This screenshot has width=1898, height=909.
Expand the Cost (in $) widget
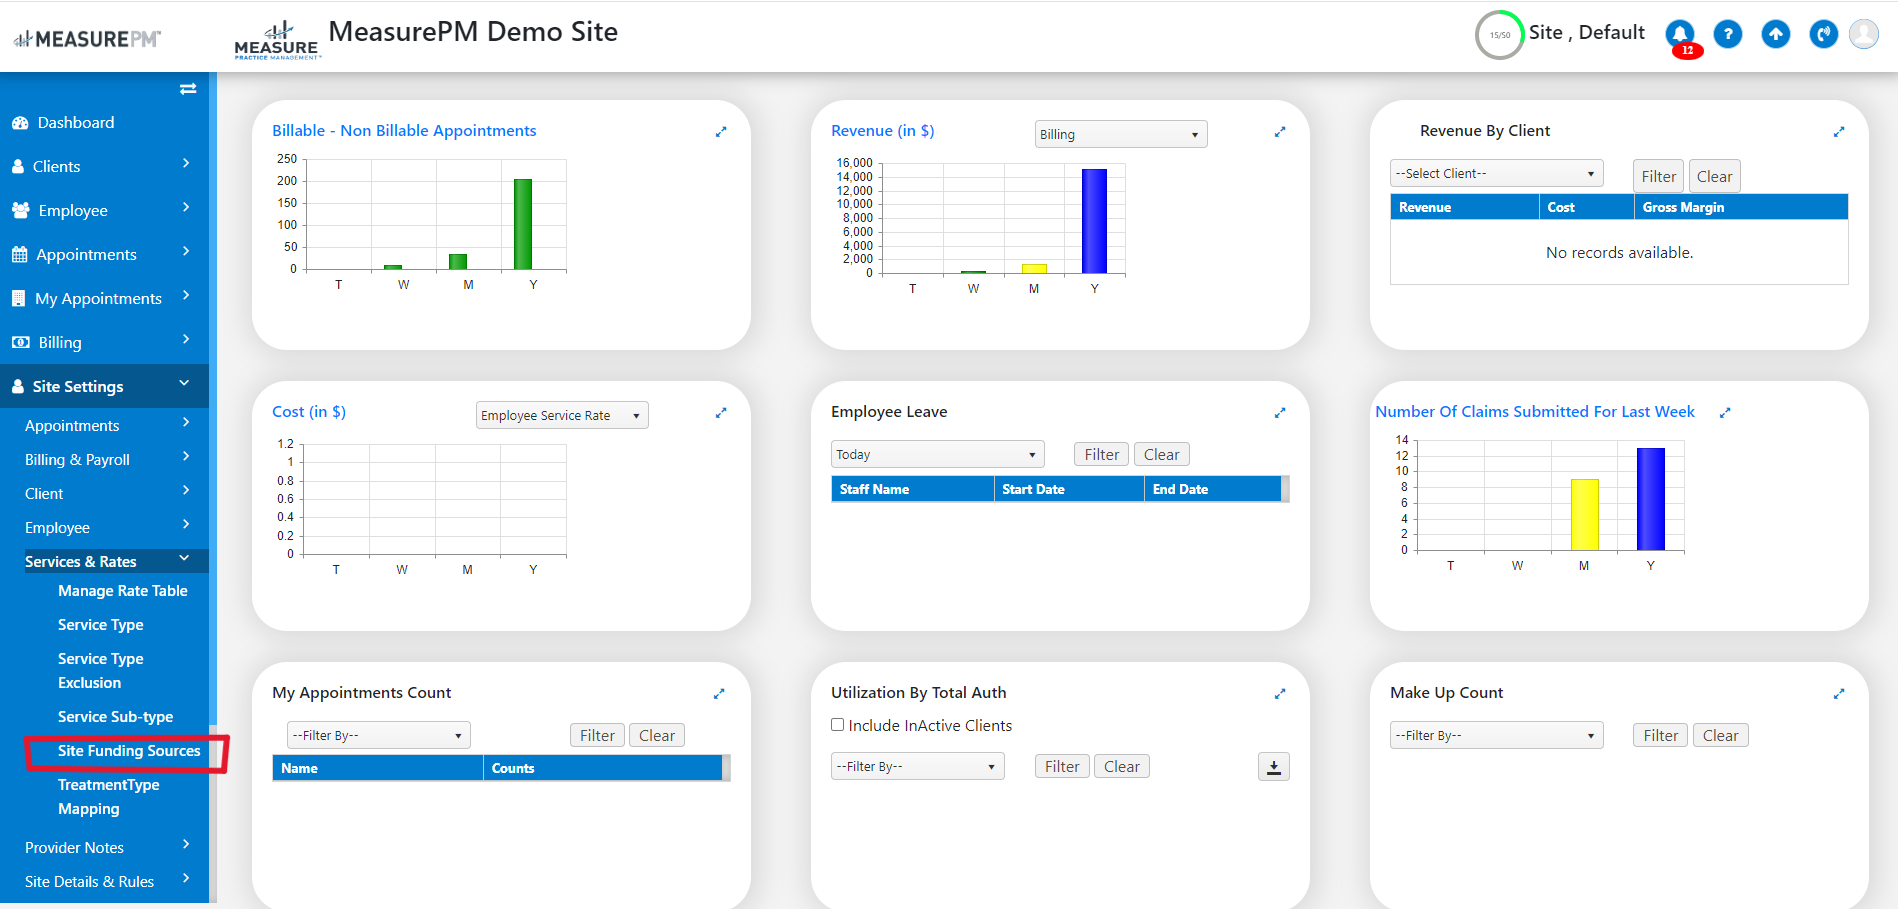[721, 413]
